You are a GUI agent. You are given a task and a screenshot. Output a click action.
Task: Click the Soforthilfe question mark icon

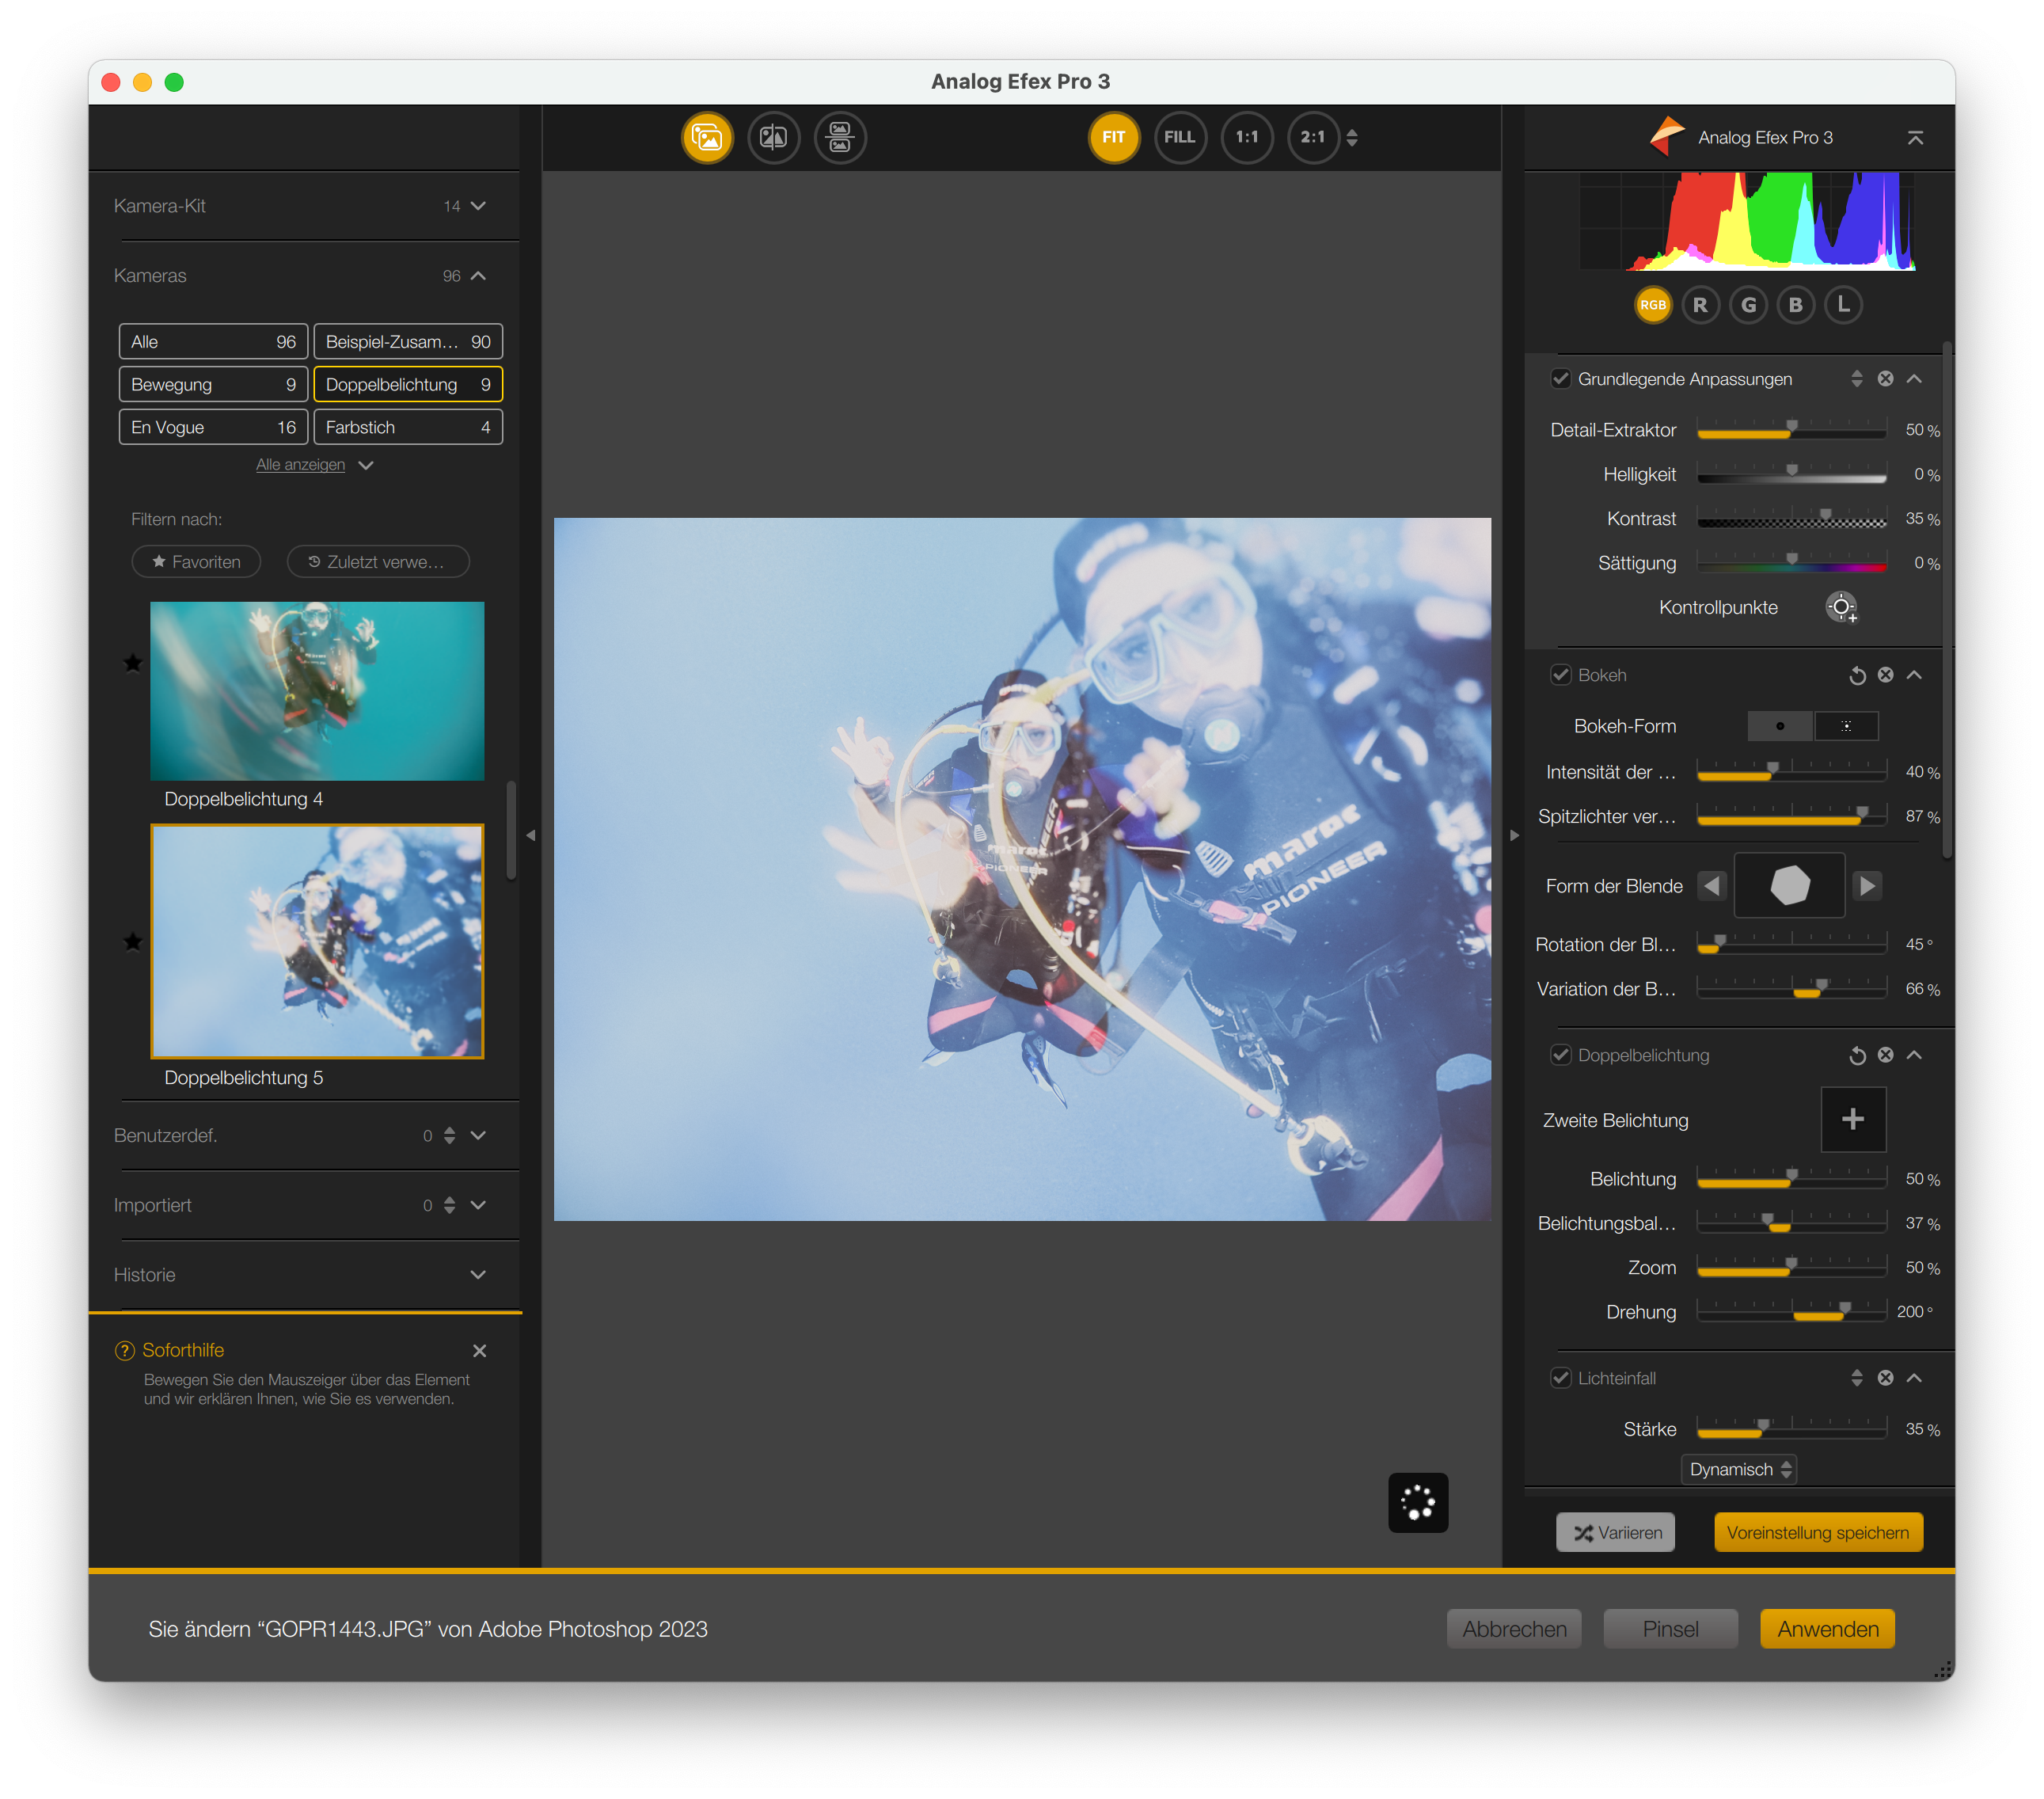[x=125, y=1351]
